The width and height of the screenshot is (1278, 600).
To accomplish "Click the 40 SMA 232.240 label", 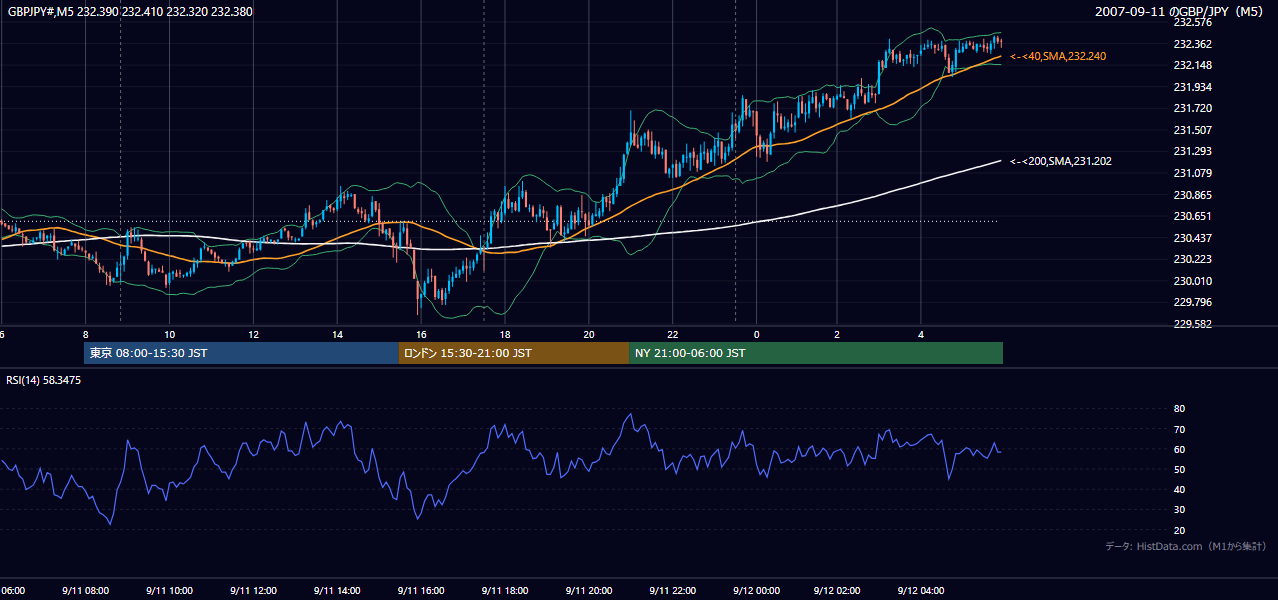I will (x=1058, y=57).
